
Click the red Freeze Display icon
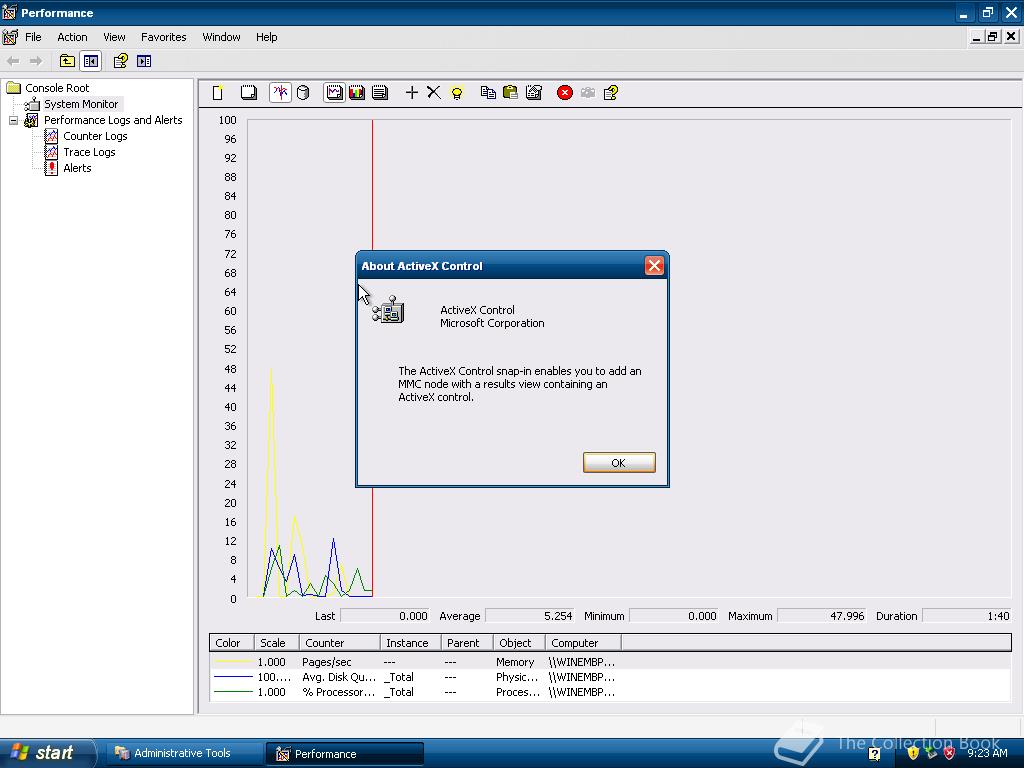[x=565, y=93]
